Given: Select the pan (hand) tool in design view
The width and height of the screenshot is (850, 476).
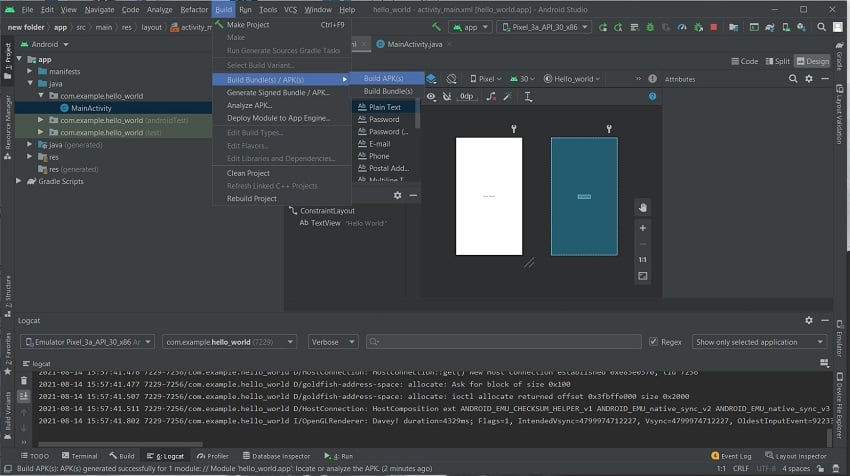Looking at the screenshot, I should tap(643, 208).
